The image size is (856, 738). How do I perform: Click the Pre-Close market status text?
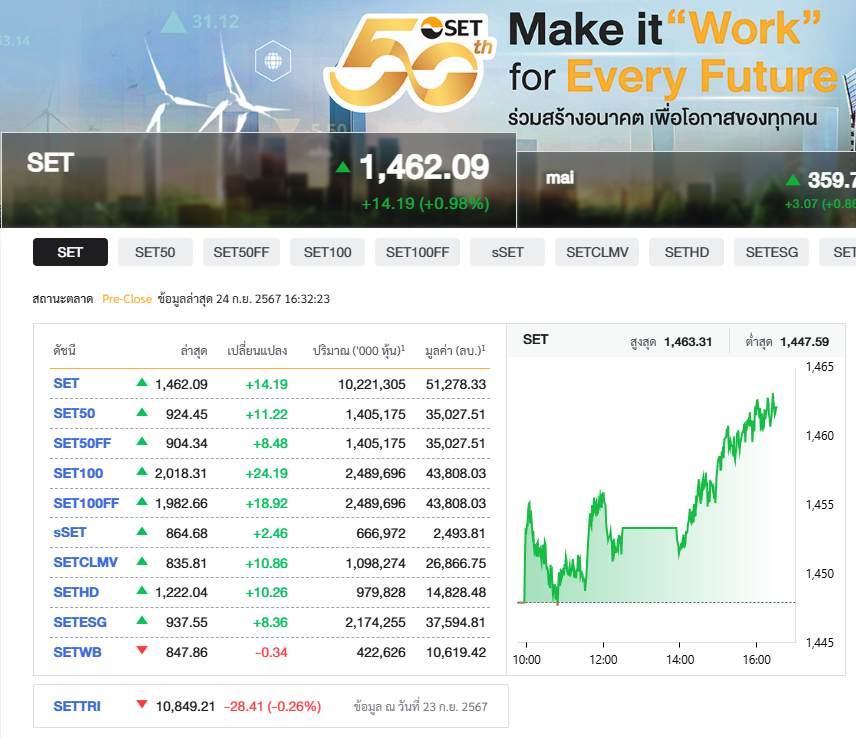(127, 299)
